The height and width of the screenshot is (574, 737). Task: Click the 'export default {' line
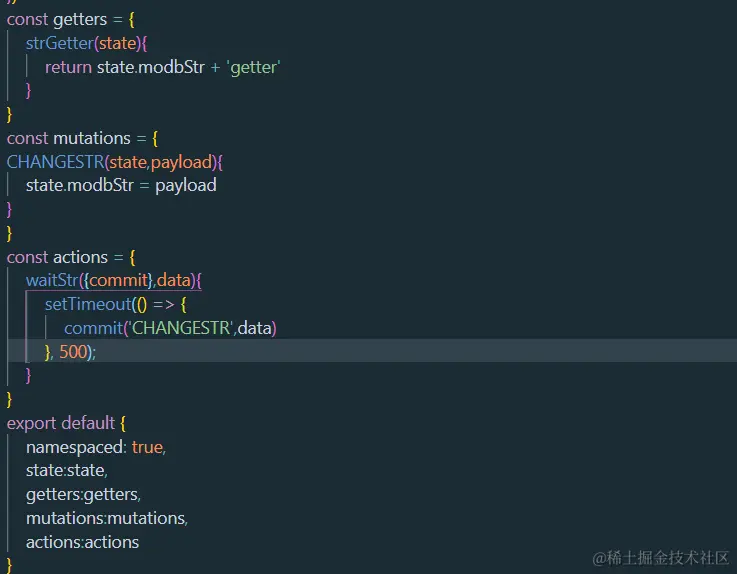coord(66,423)
